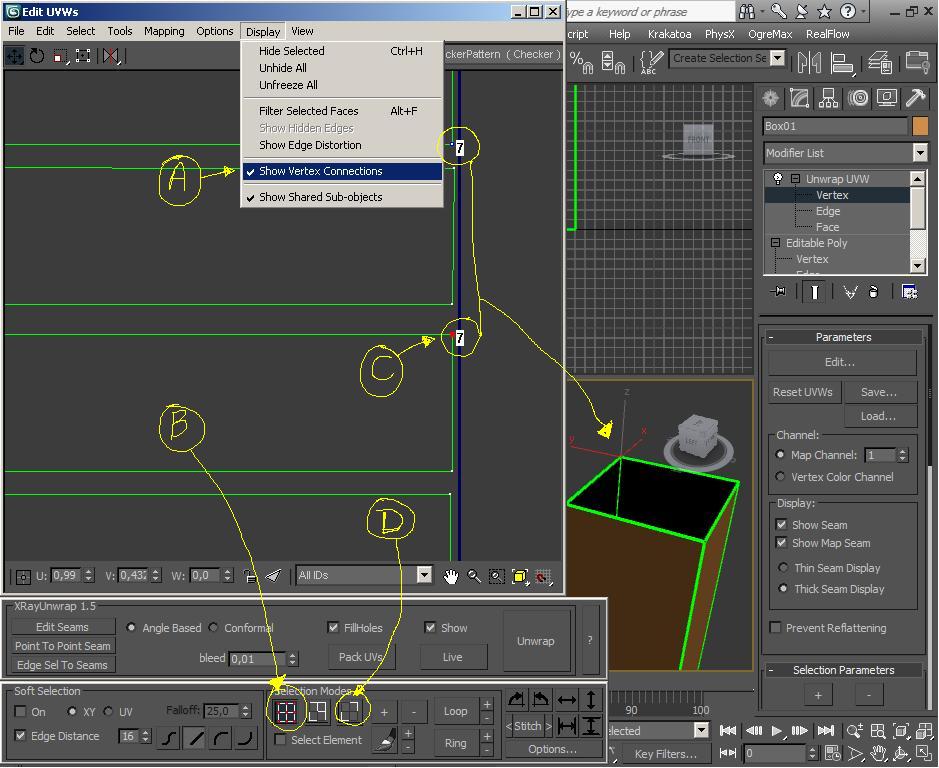Increase the Map Channel spinner value
Image resolution: width=939 pixels, height=768 pixels.
(x=902, y=452)
